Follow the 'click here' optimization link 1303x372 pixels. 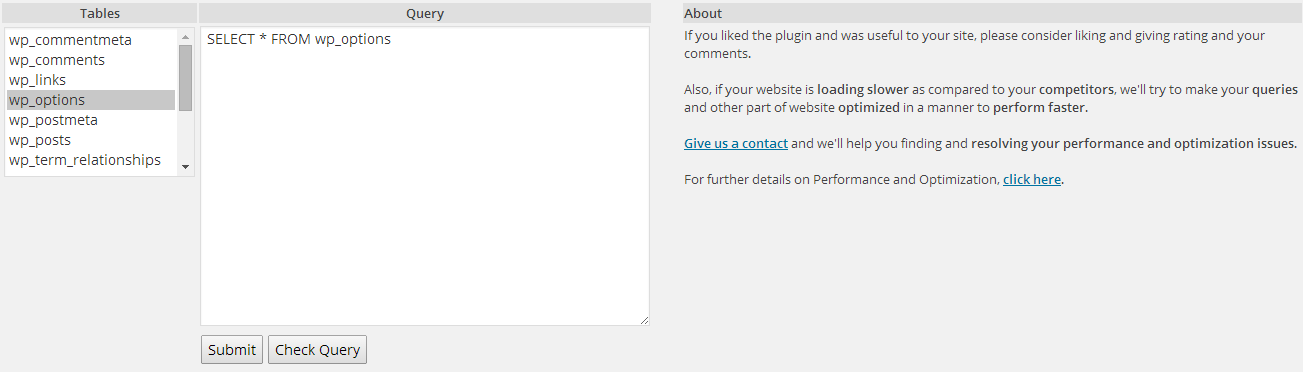click(x=1032, y=180)
